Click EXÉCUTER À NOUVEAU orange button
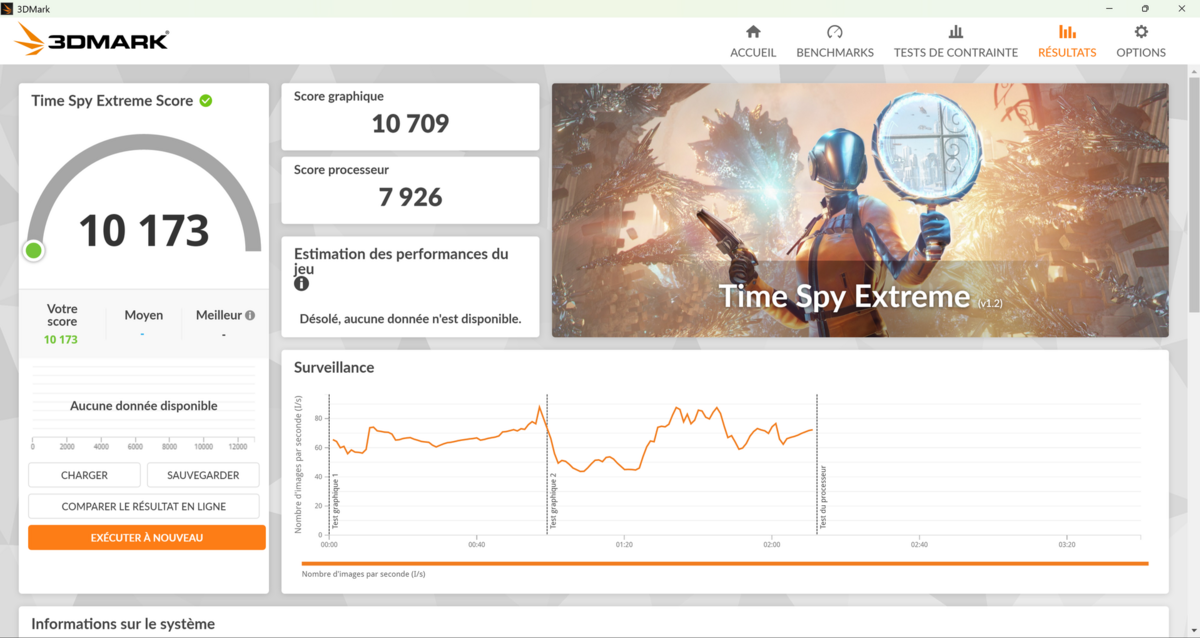 tap(147, 538)
